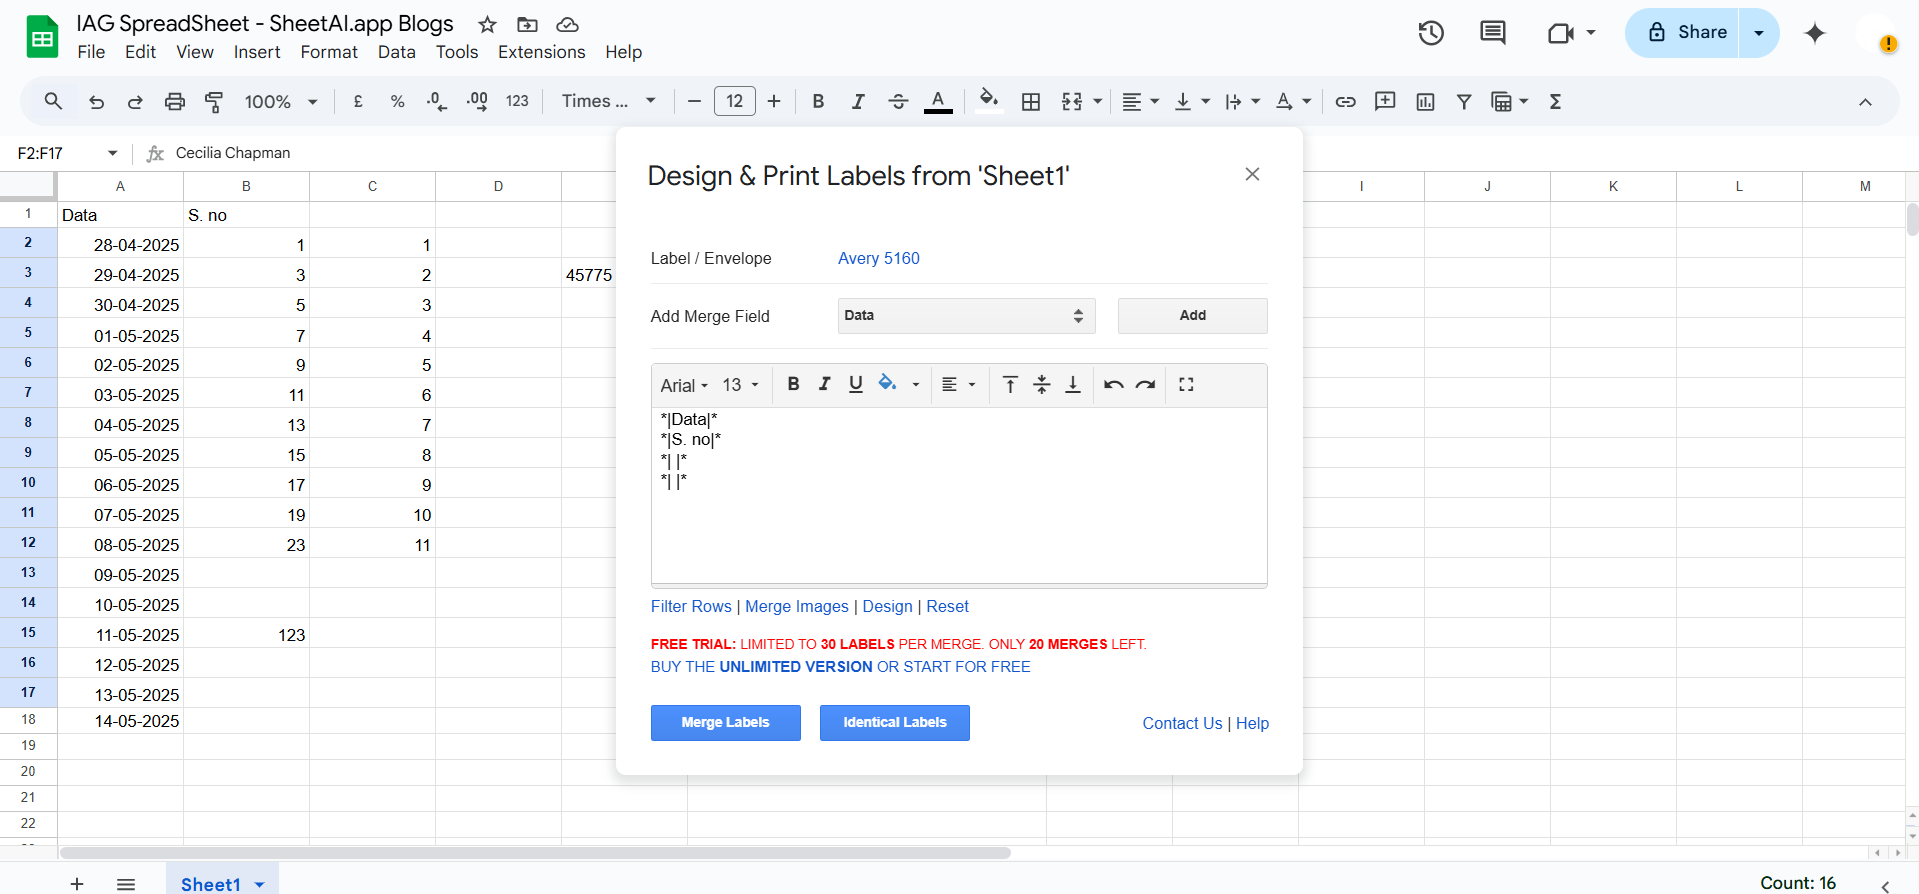Open the merge field Data selector
Screen dimensions: 1919x894
[966, 316]
